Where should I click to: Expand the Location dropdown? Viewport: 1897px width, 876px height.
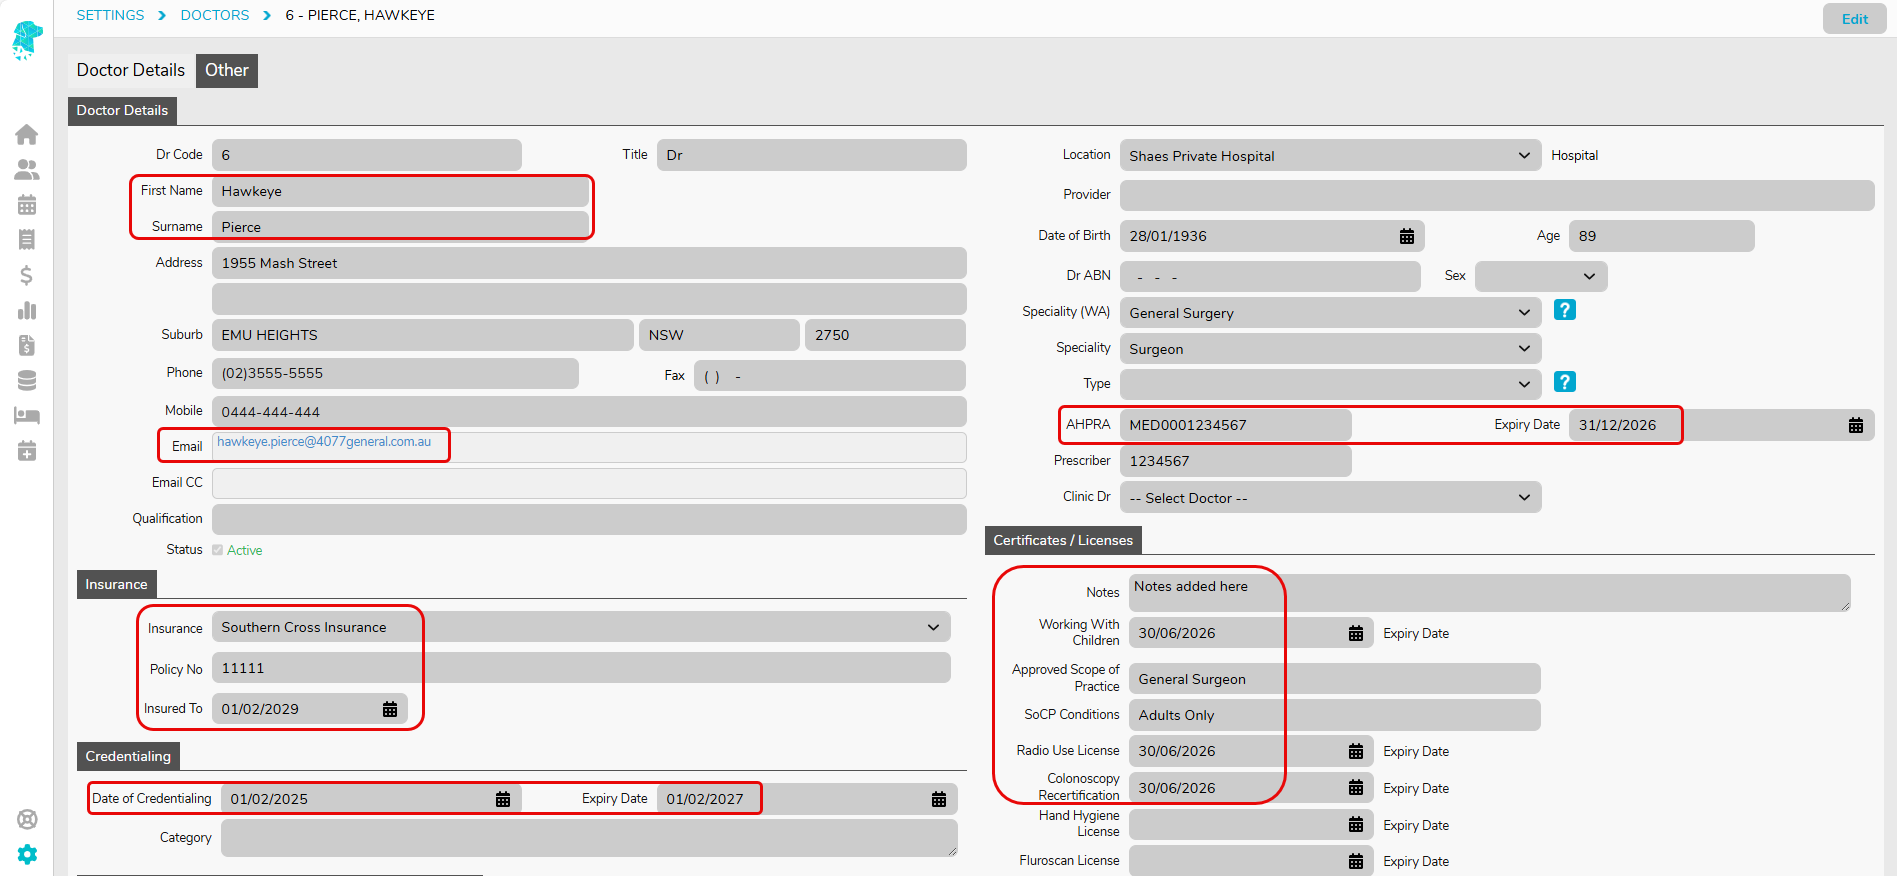tap(1329, 156)
